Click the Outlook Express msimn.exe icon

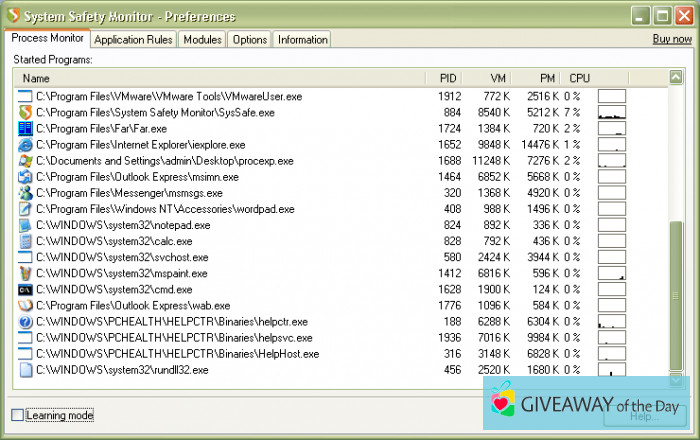26,177
